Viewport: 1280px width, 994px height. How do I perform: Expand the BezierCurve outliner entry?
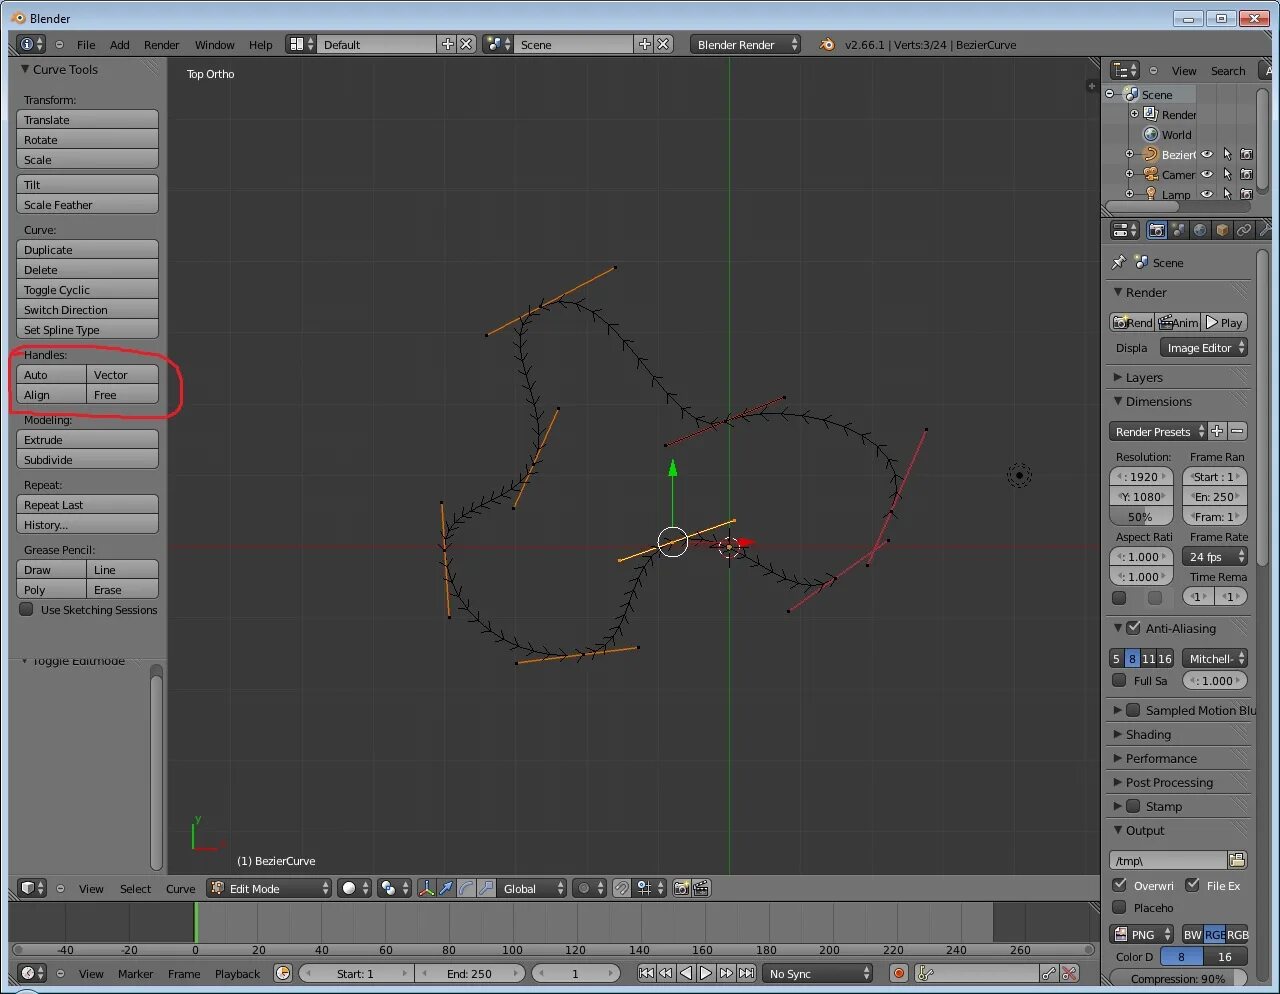pos(1130,154)
